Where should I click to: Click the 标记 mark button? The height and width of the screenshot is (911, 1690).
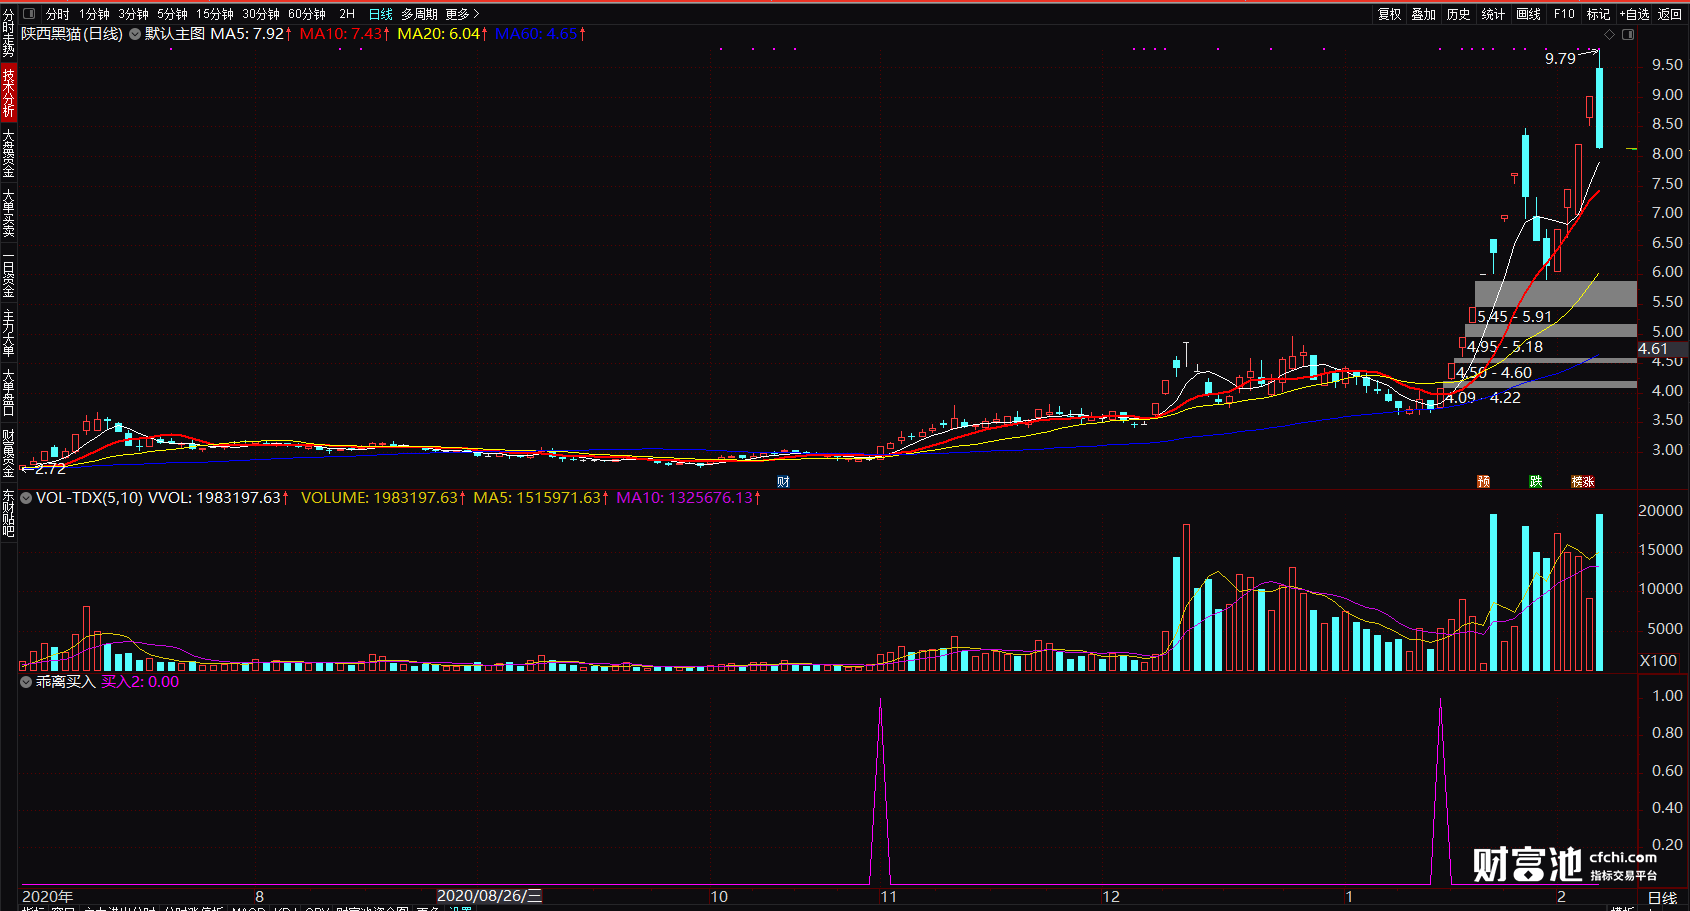(1598, 14)
